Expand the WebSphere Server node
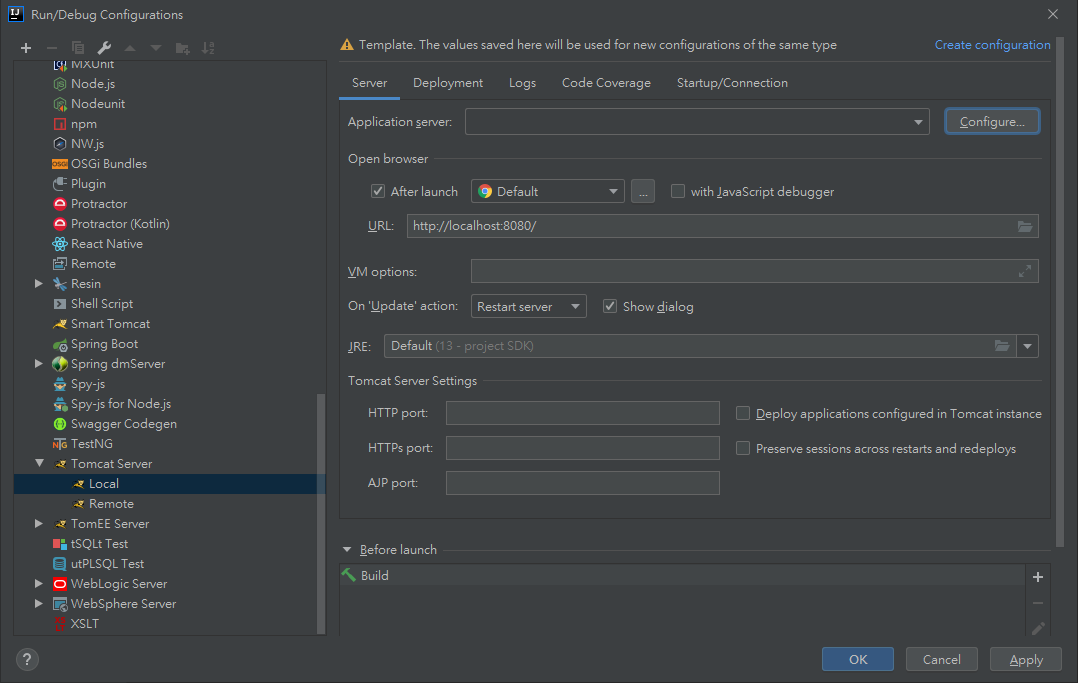The height and width of the screenshot is (683, 1078). (38, 603)
